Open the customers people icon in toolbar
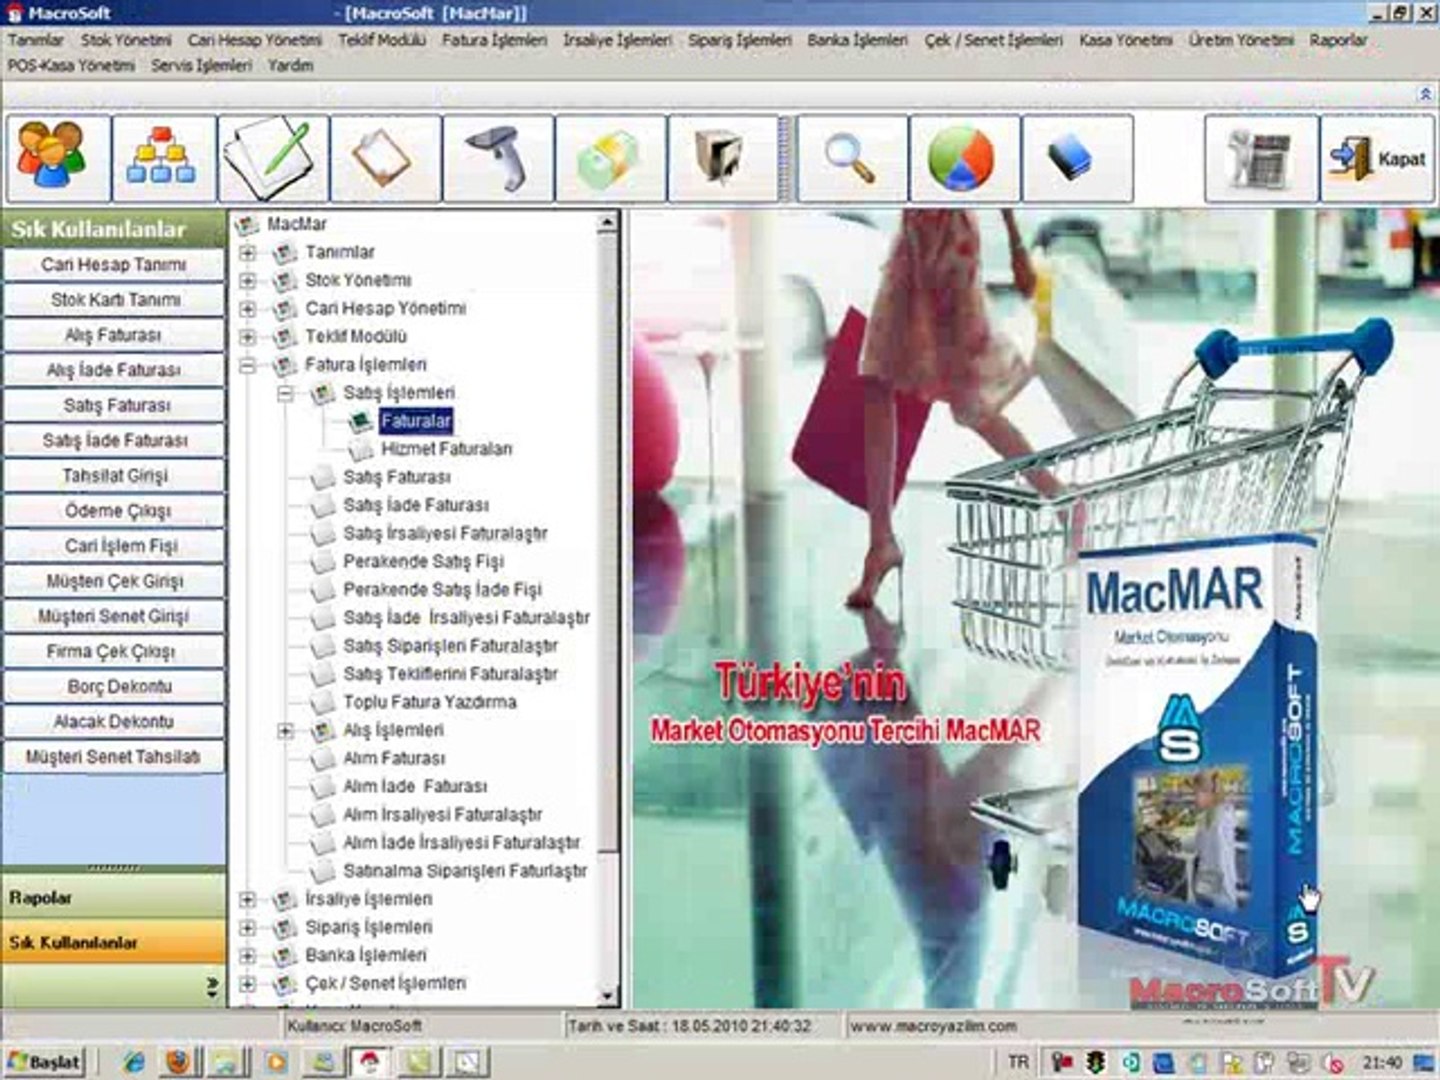The height and width of the screenshot is (1080, 1440). 58,159
